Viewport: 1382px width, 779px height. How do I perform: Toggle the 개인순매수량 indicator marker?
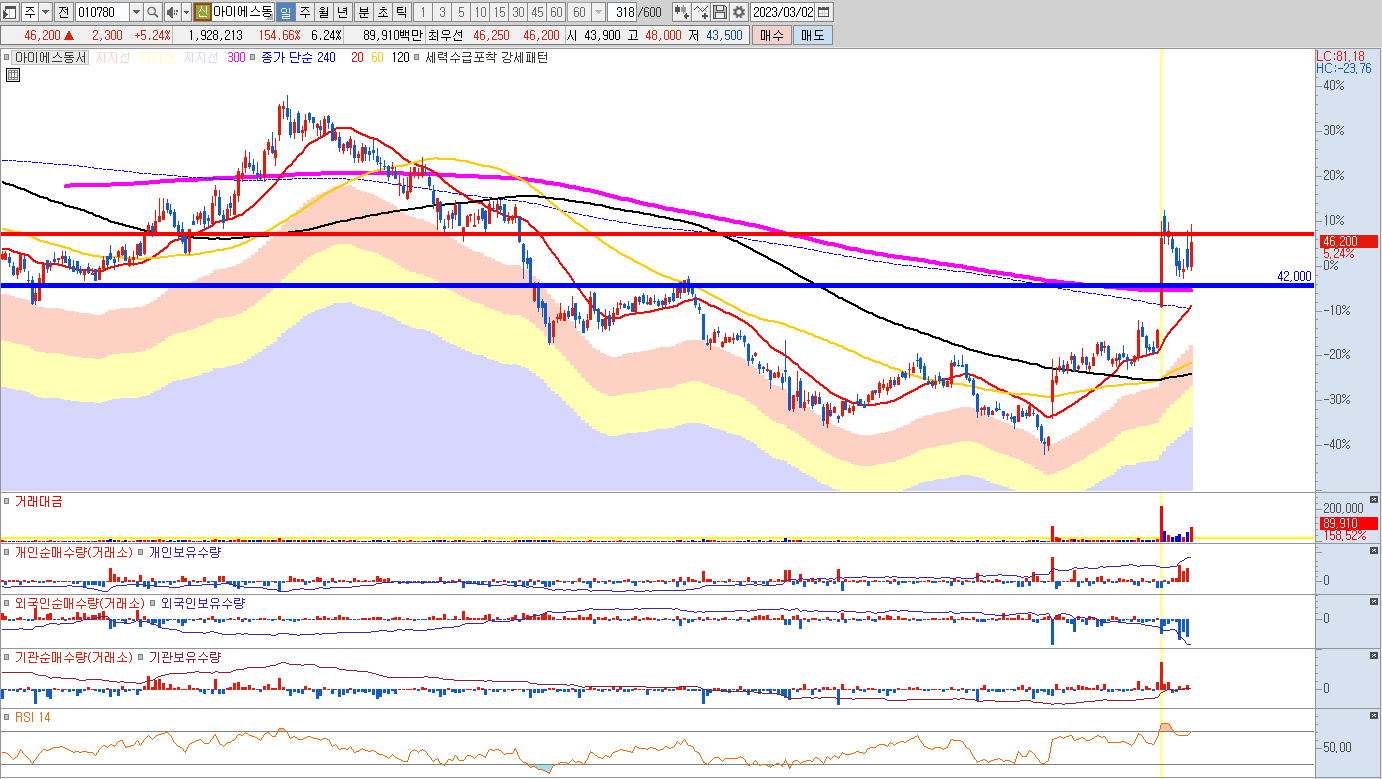(x=6, y=552)
